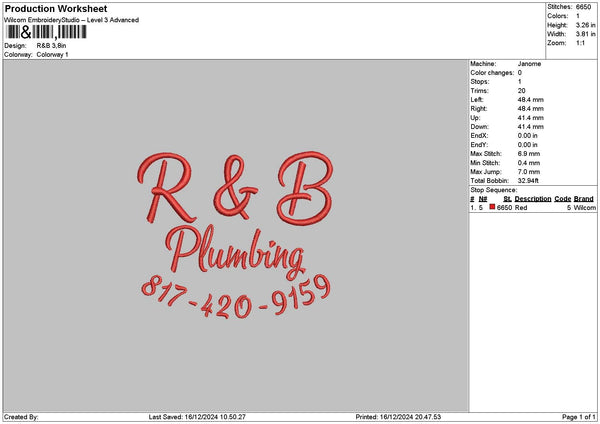
Task: Click the 'Plumbing' script text in design
Action: click(235, 251)
